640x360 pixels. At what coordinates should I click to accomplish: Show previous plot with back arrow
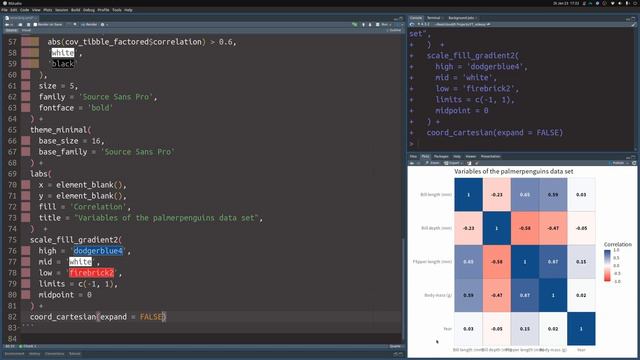click(412, 163)
